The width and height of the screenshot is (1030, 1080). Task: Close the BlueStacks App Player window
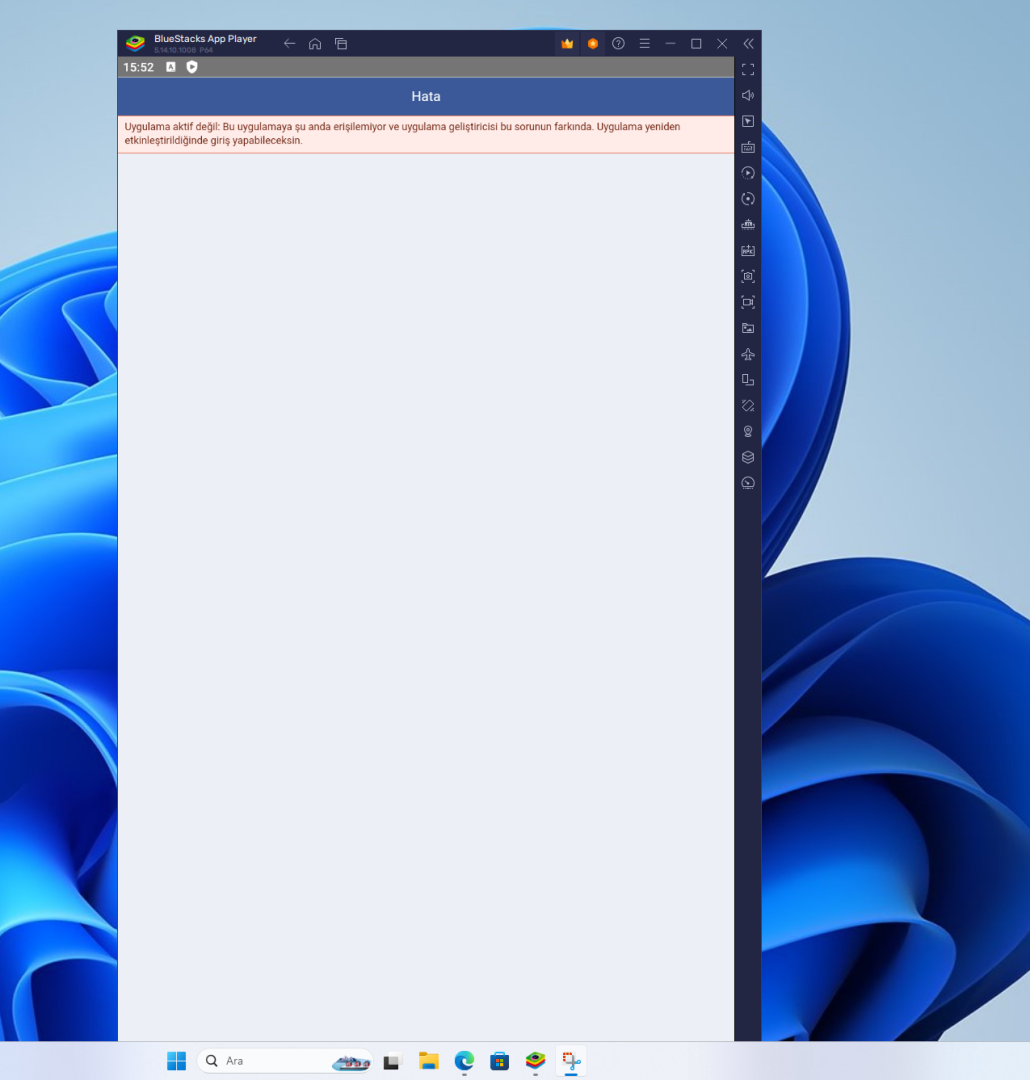point(722,43)
